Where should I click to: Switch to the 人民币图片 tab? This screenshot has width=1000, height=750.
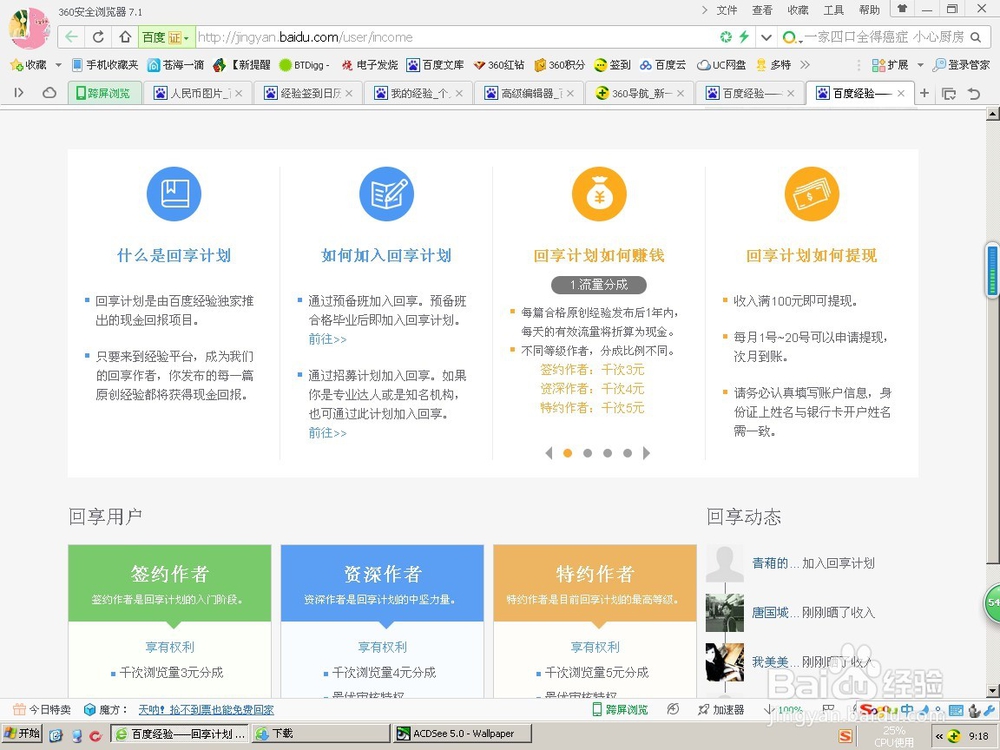198,93
